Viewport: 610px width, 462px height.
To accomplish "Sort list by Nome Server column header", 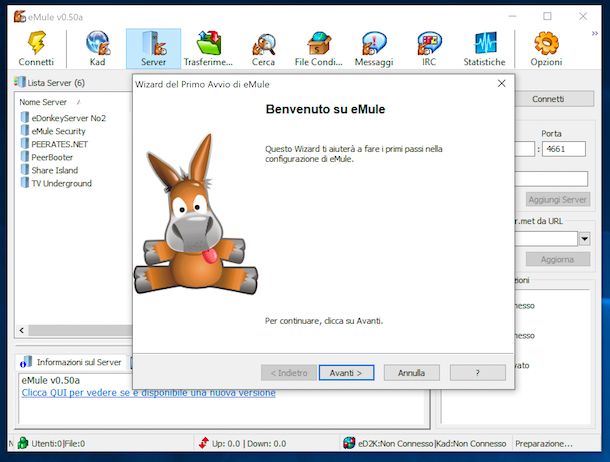I will 43,102.
